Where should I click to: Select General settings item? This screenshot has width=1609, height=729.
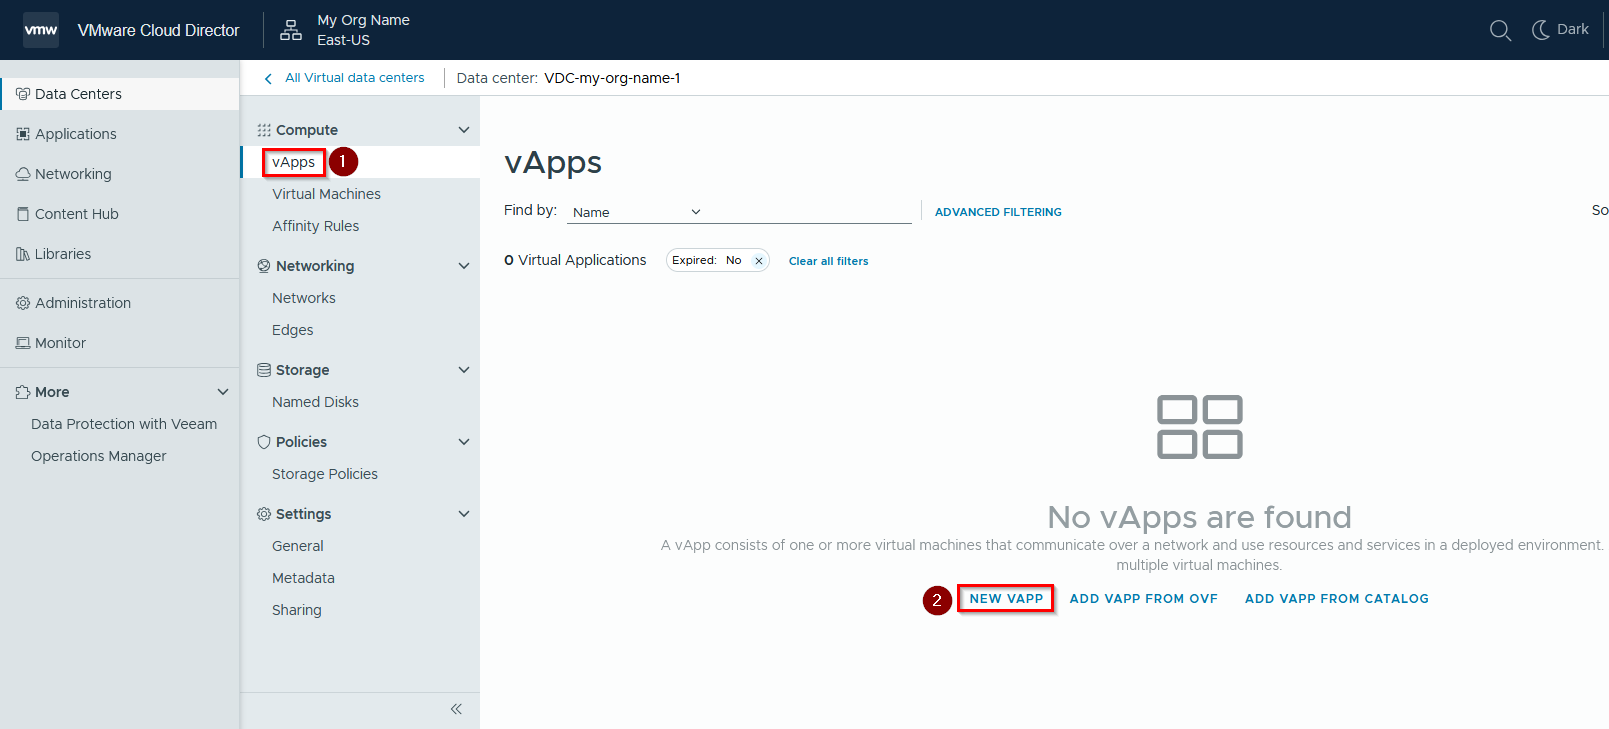tap(298, 546)
